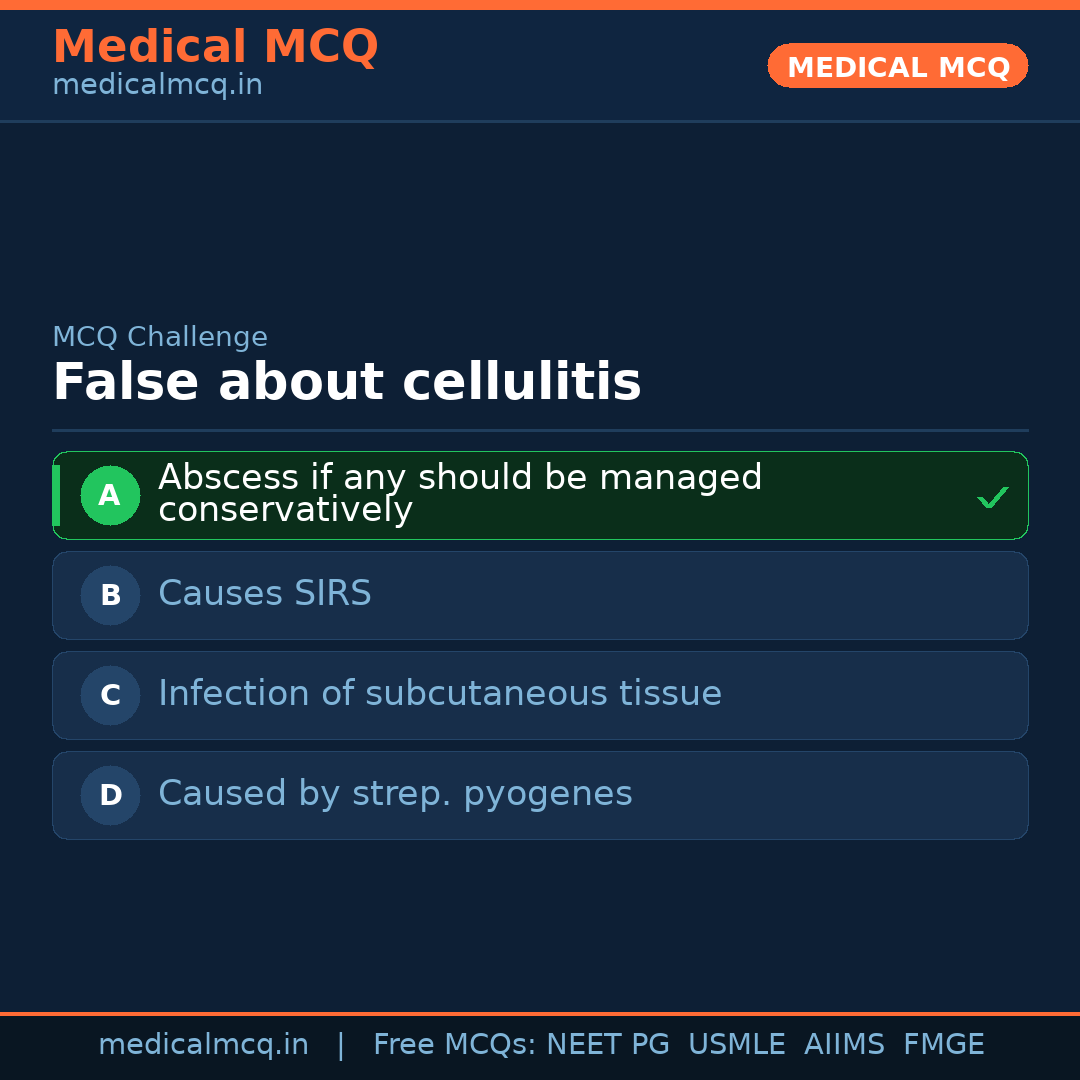Click 'Abscess if any should be managed conservatively' answer

click(460, 493)
